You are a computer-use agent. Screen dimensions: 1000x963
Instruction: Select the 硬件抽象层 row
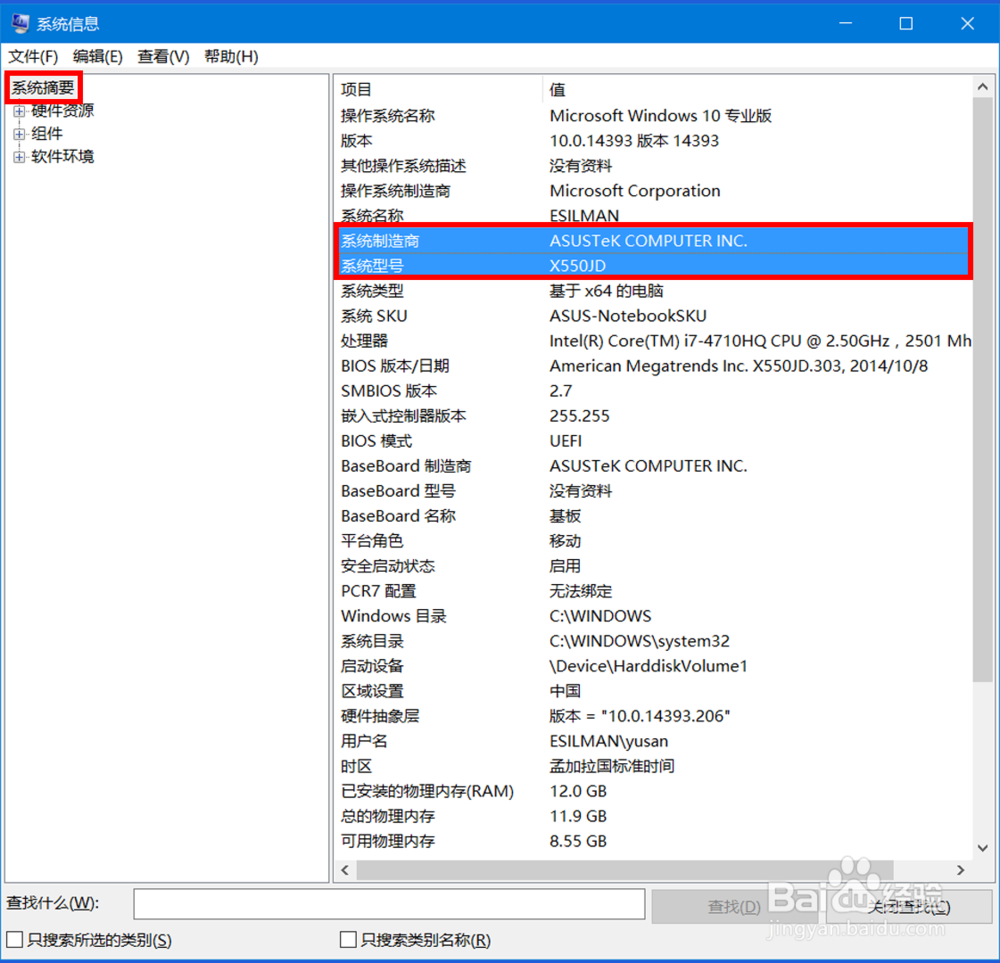654,716
